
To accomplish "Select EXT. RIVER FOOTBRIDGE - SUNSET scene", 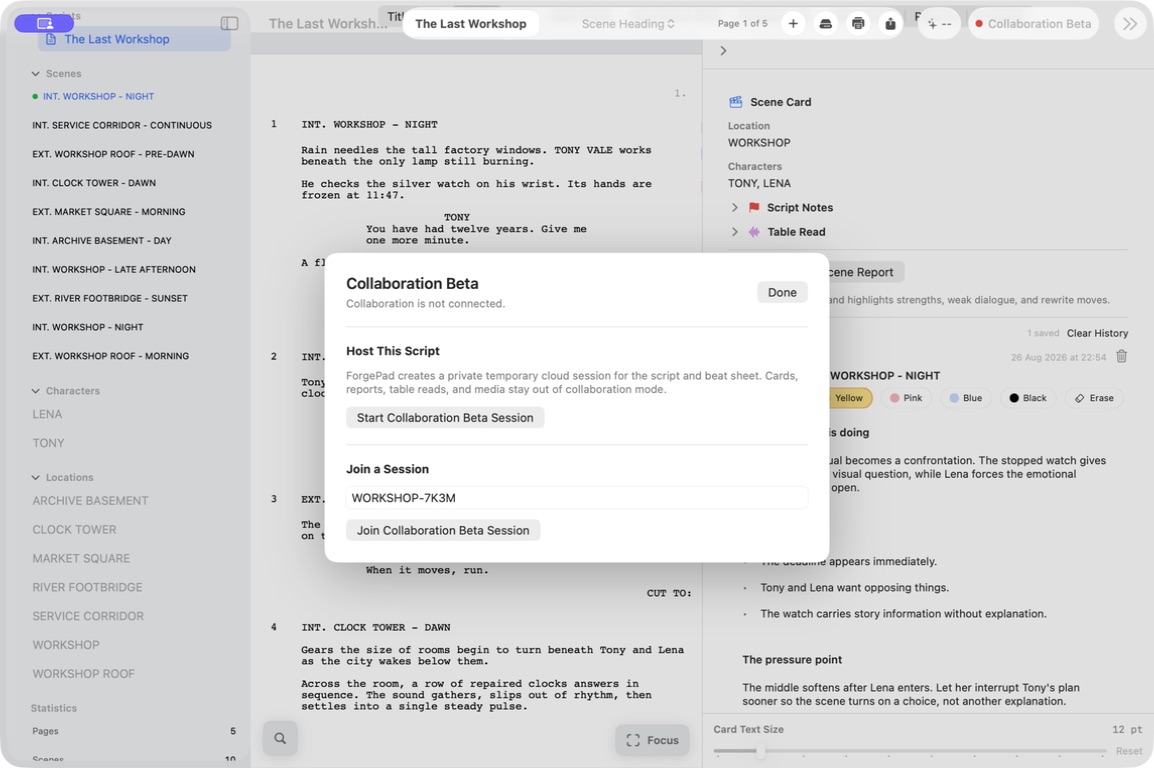I will pos(110,298).
